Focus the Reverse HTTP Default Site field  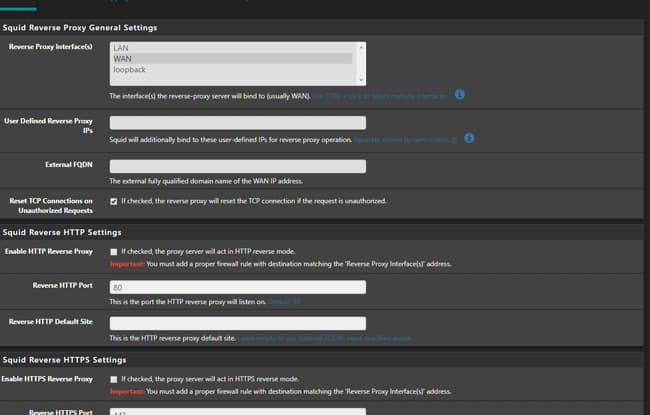click(x=238, y=323)
